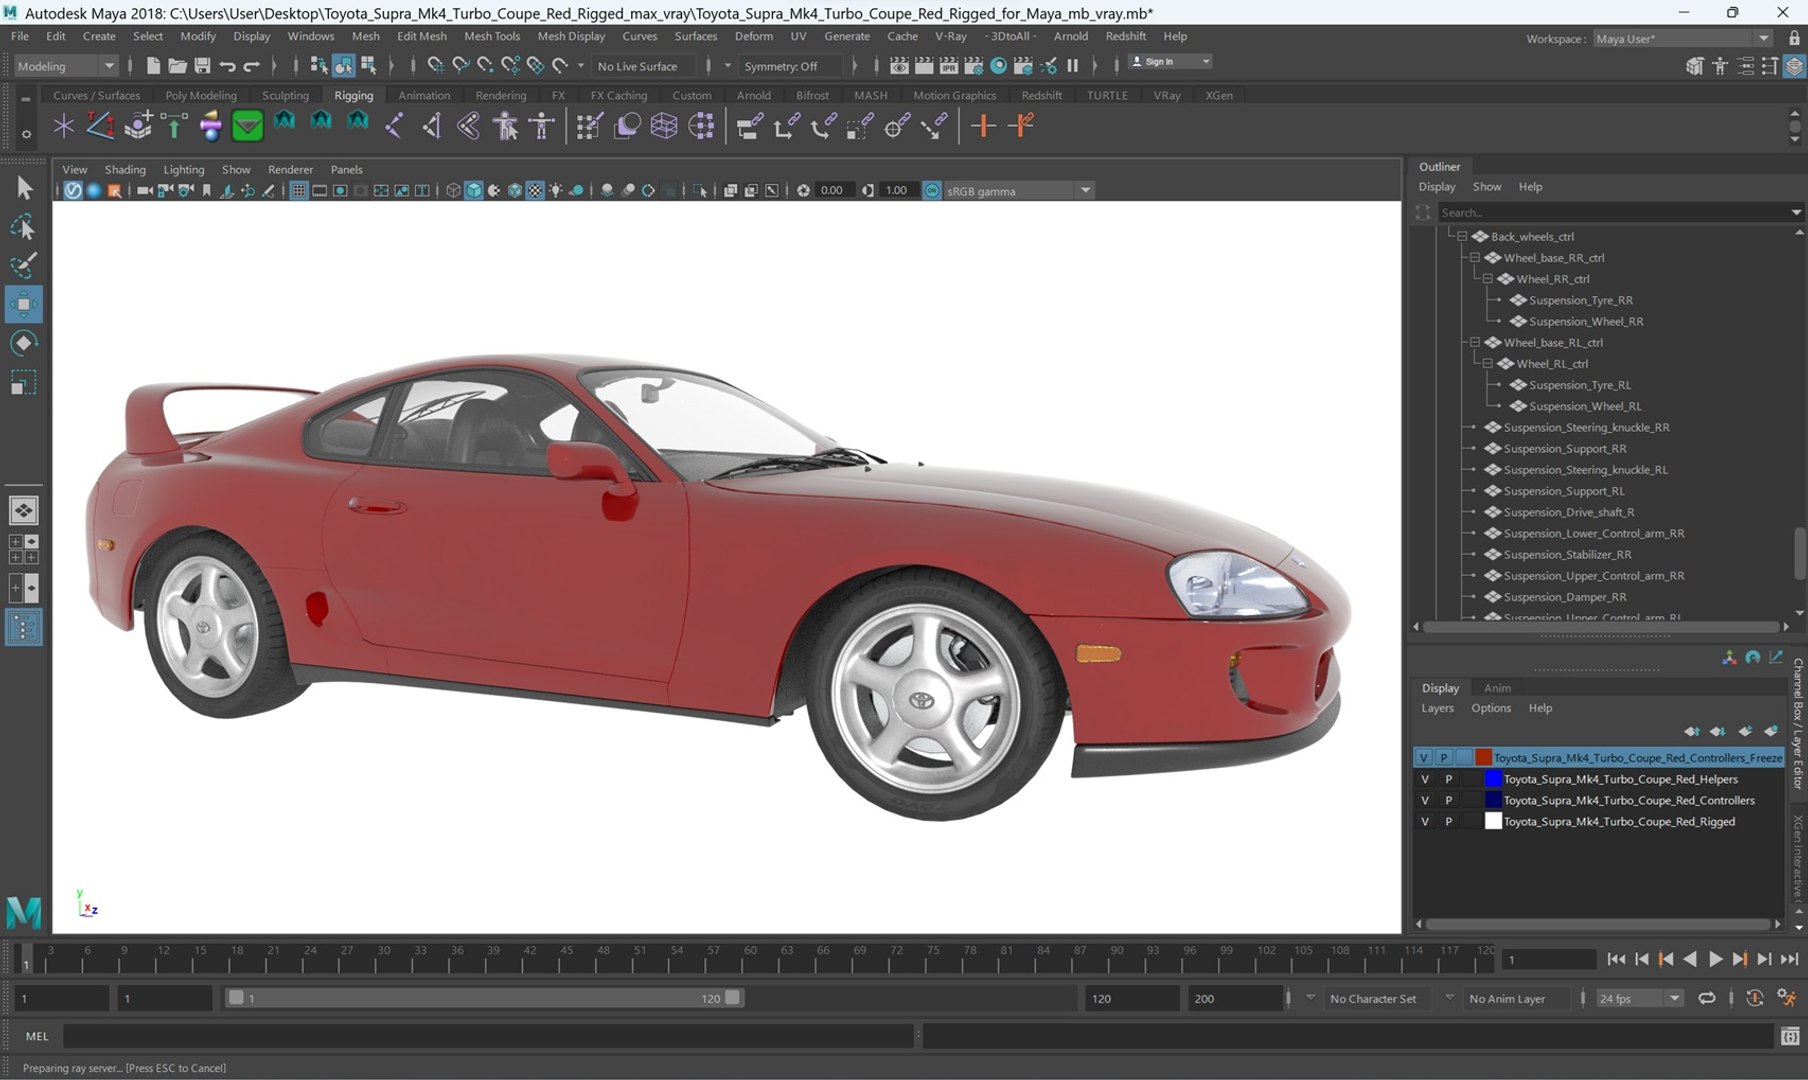This screenshot has height=1080, width=1808.
Task: Open the Workspace Maya User dropdown
Action: pyautogui.click(x=1682, y=39)
